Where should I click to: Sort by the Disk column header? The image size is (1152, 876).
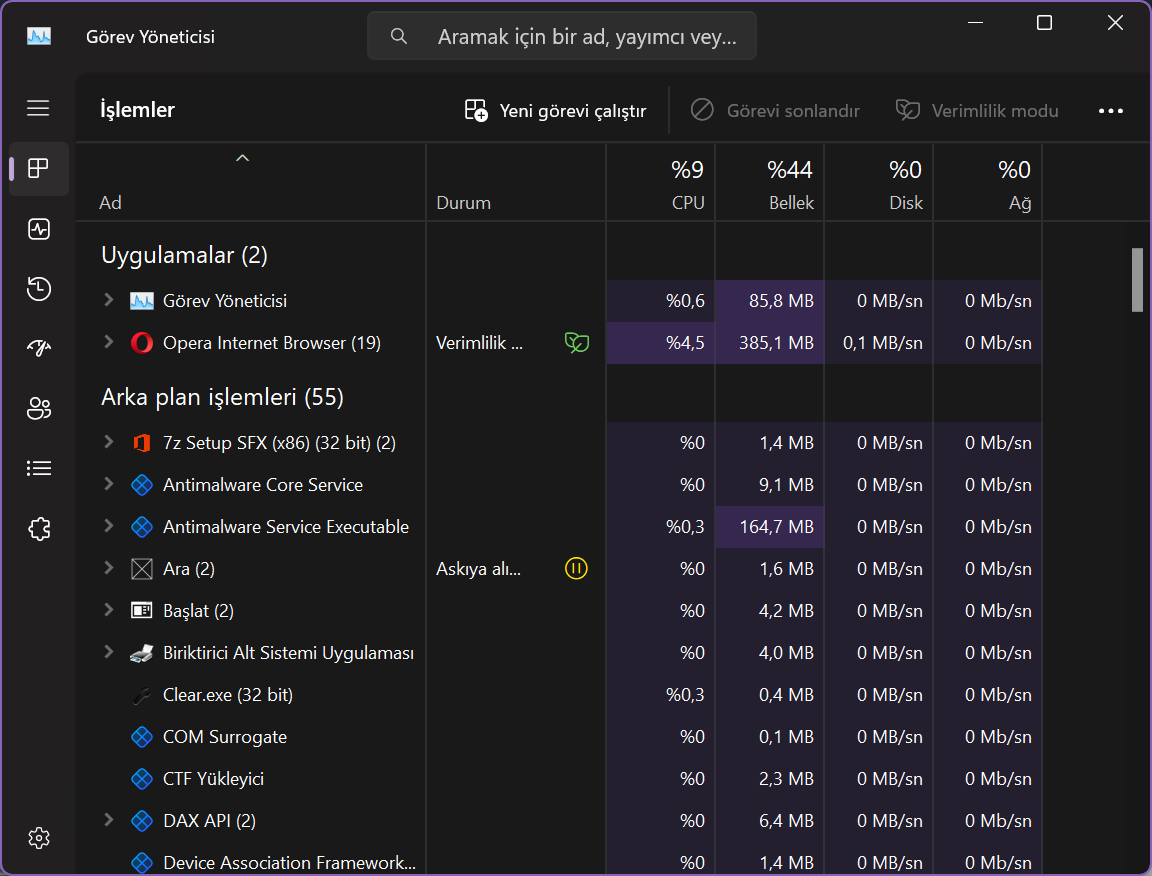click(879, 182)
